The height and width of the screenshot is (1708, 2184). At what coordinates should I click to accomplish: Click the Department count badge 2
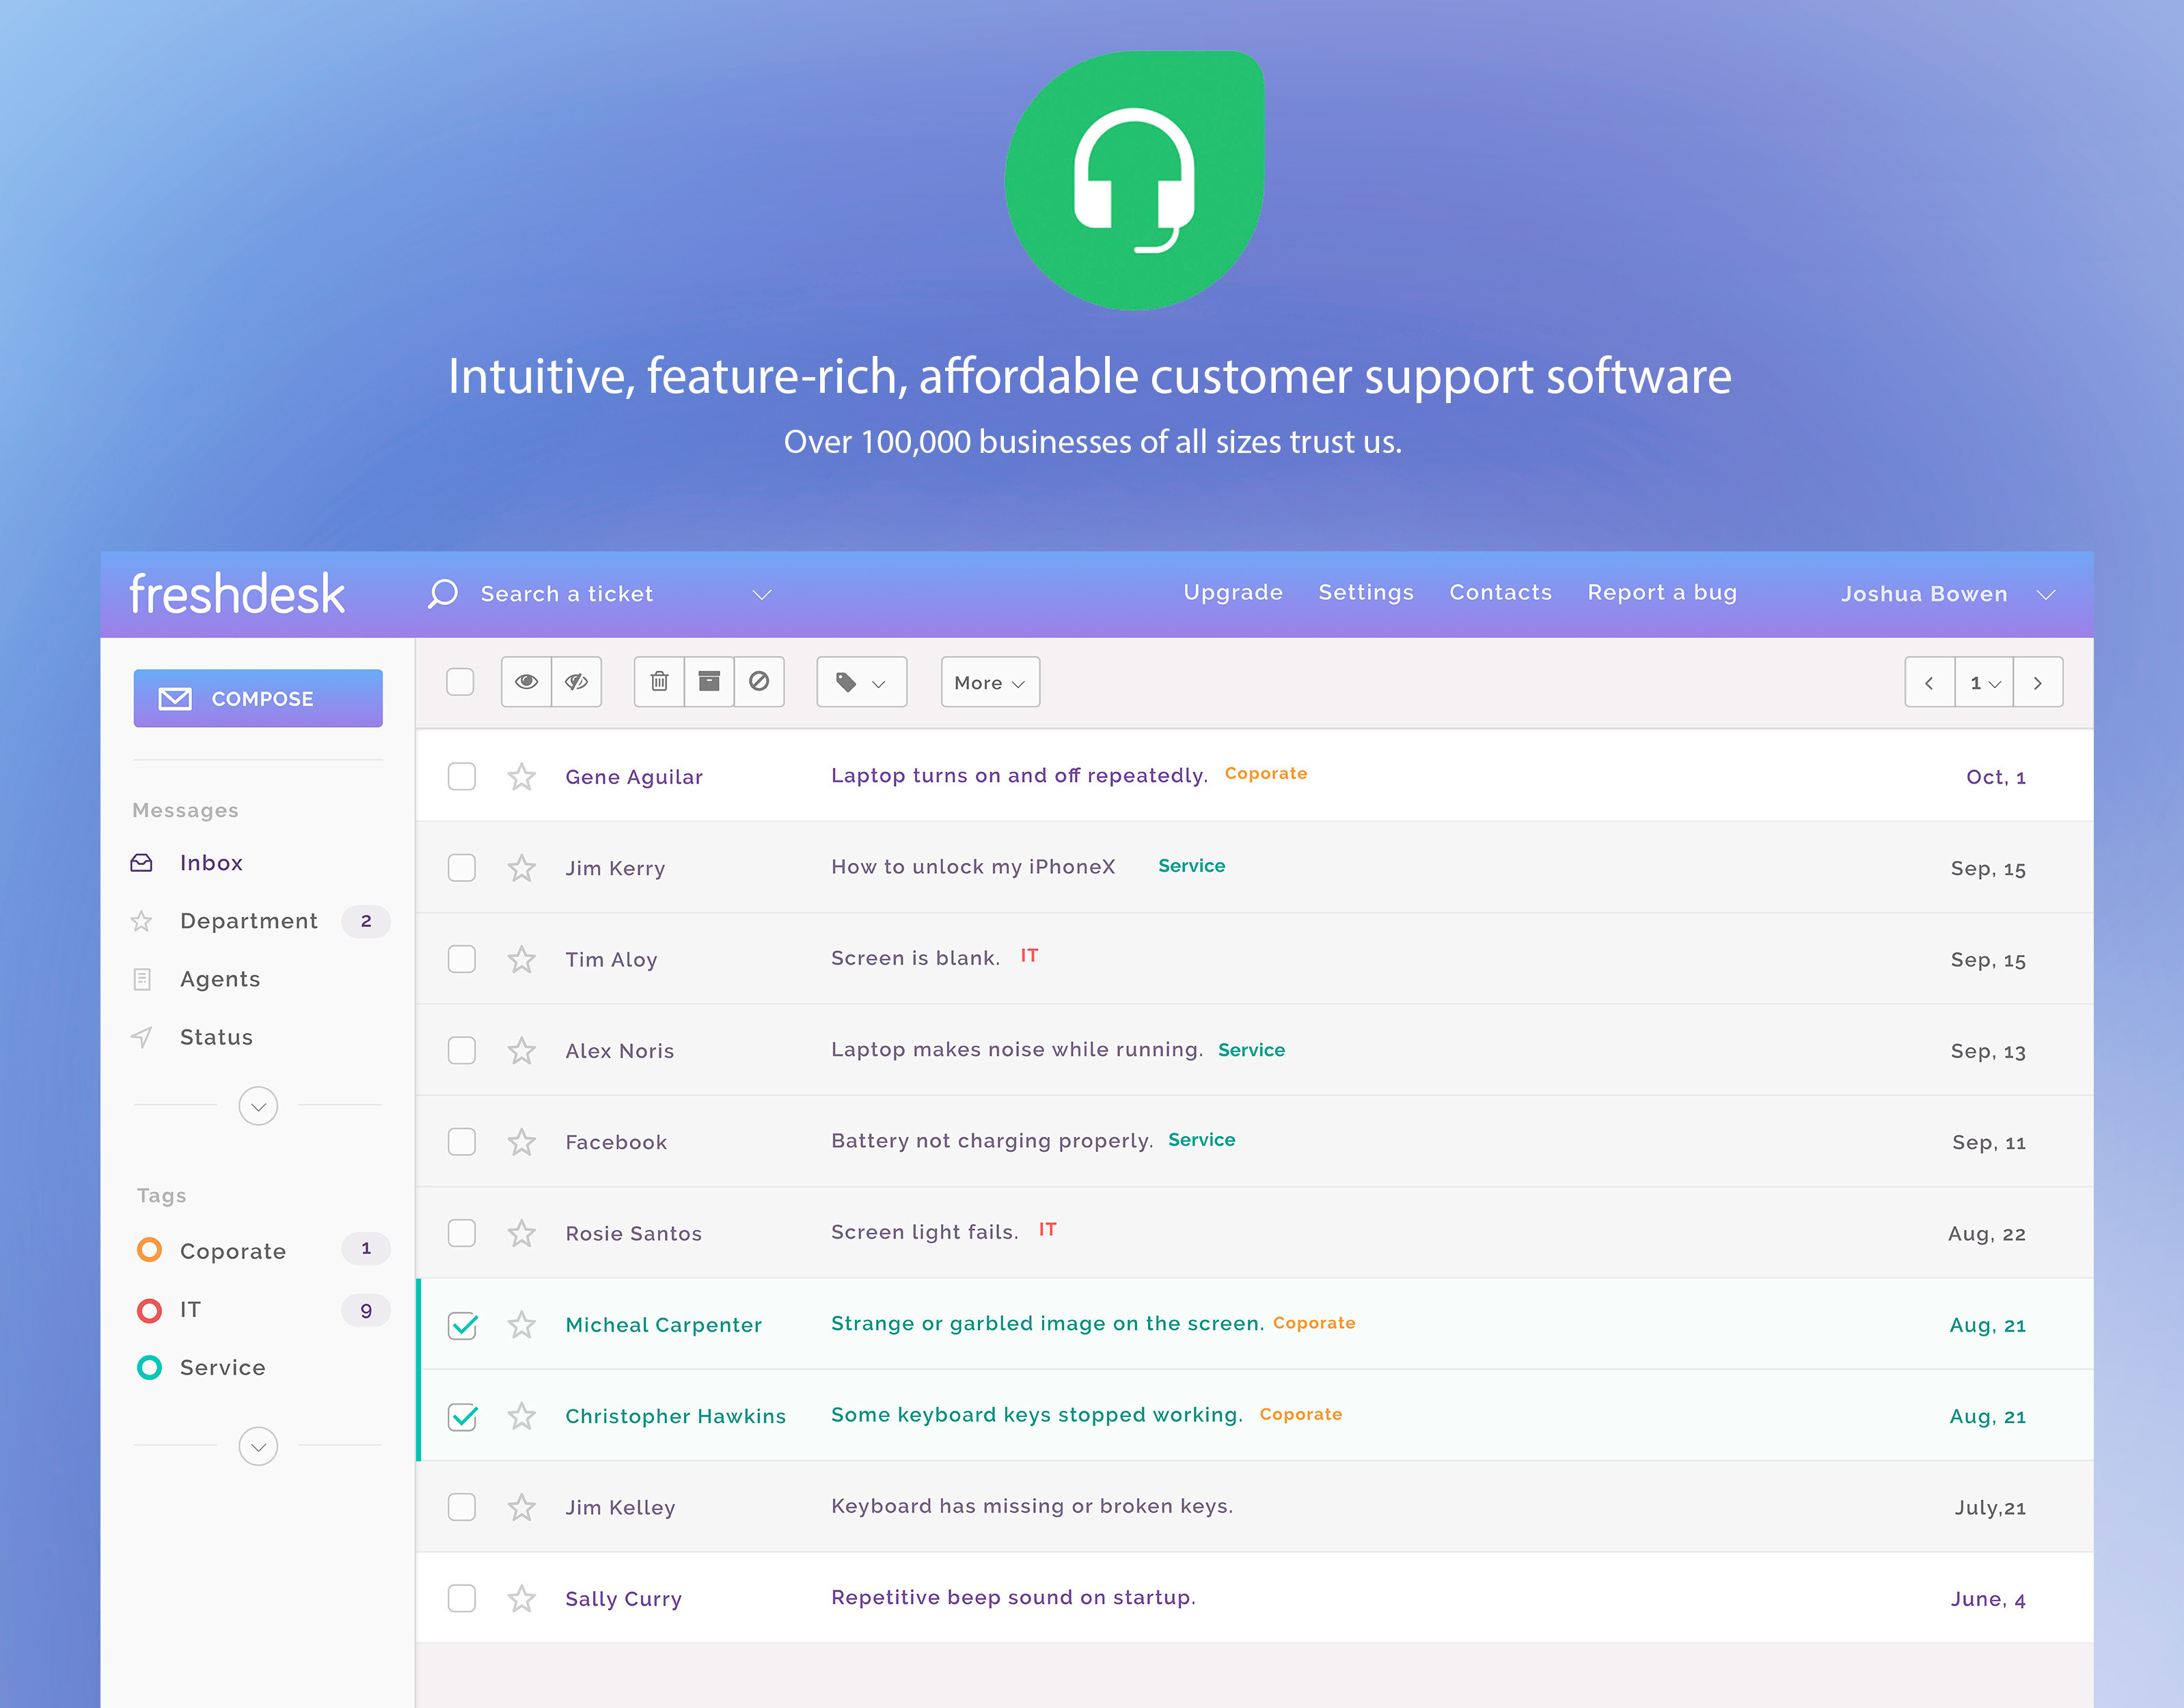tap(366, 921)
